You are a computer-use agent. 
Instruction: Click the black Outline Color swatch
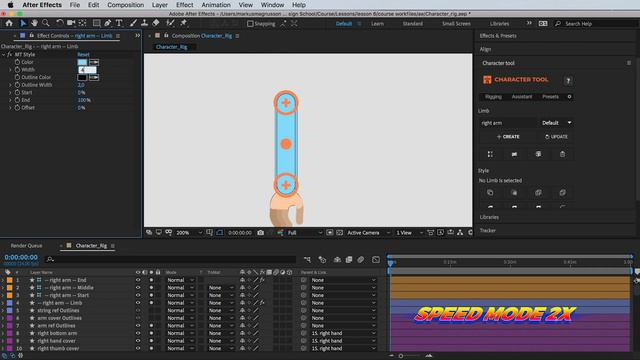pyautogui.click(x=82, y=77)
